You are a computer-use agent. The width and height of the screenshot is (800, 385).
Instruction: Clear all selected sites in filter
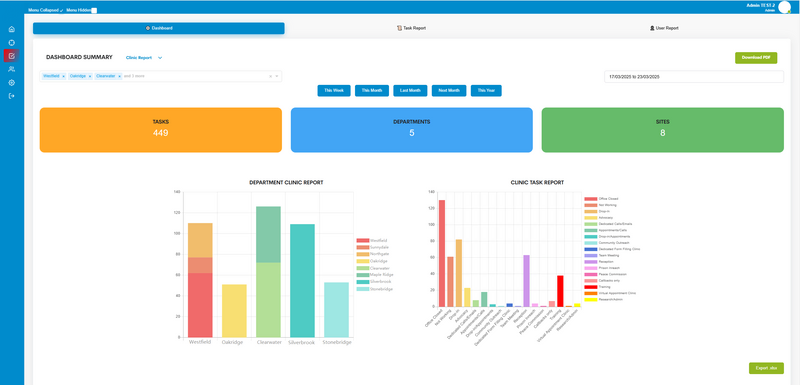point(271,76)
